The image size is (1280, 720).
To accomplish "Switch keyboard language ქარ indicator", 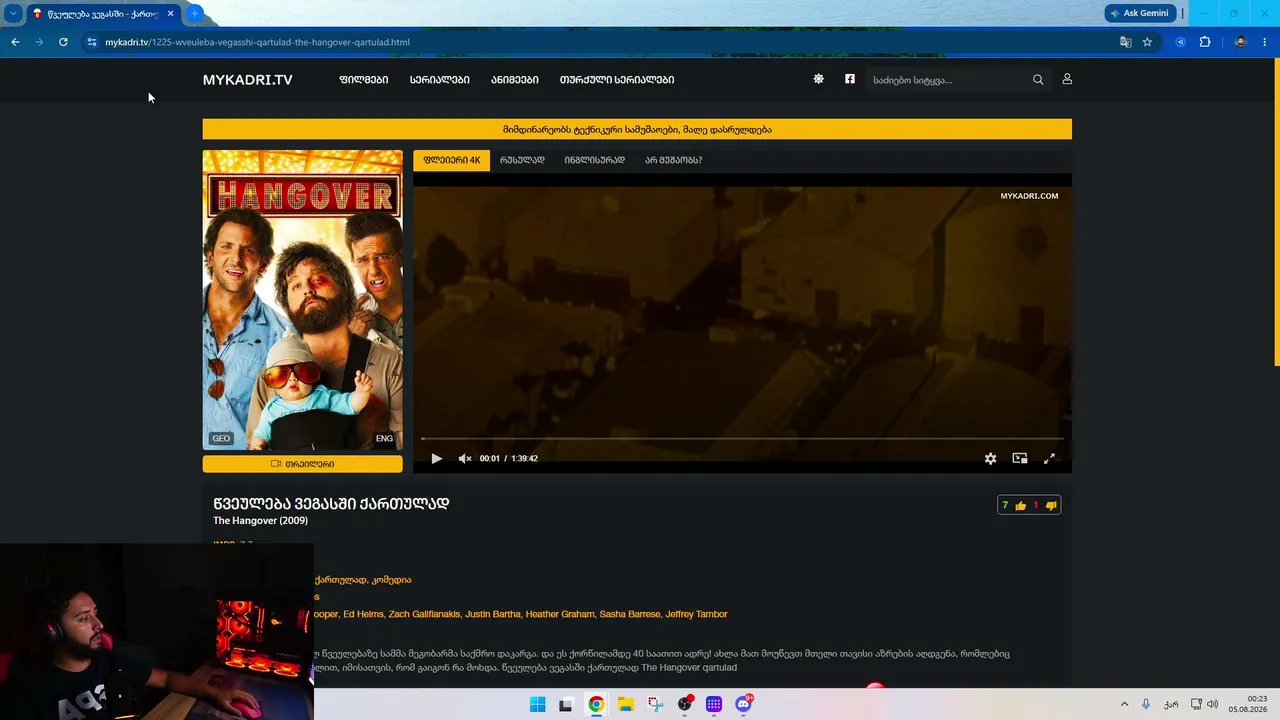I will click(x=1171, y=704).
